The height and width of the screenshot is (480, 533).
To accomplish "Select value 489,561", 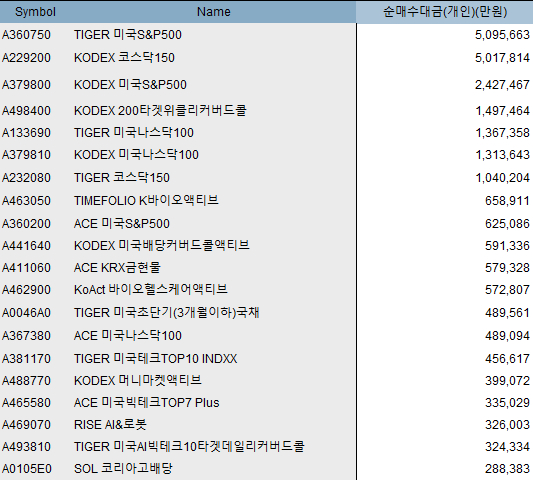I will click(507, 313).
